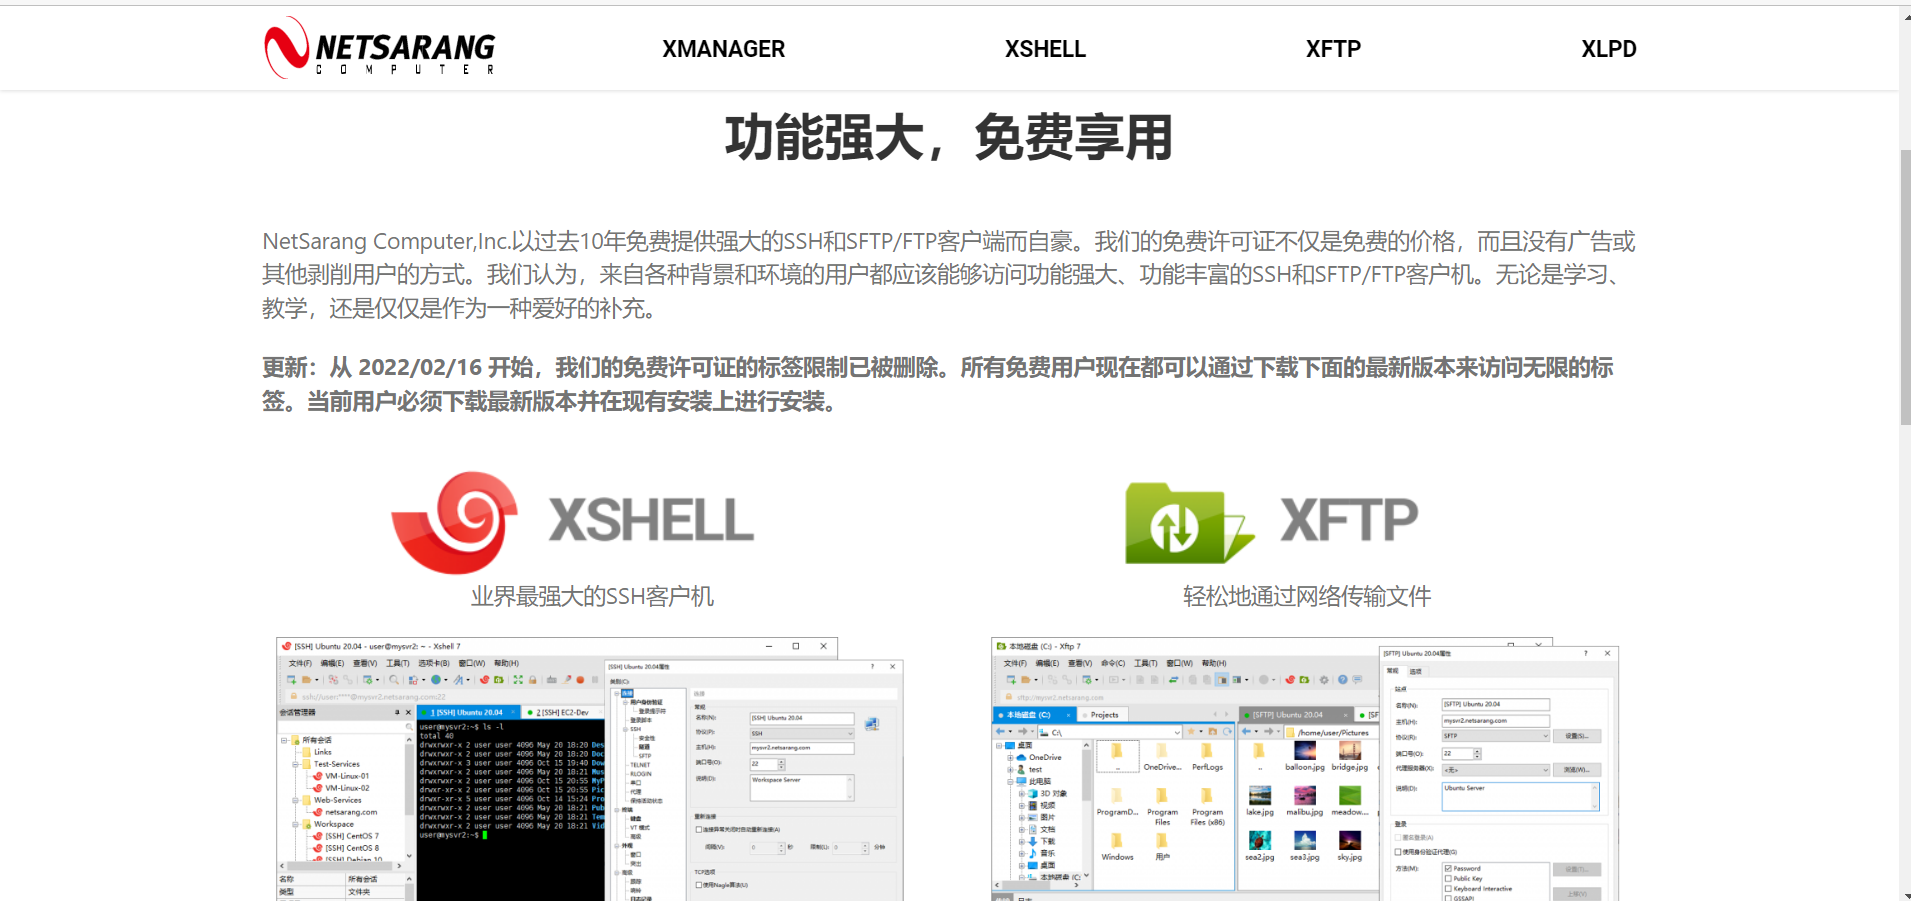Open the XSHELL navigation menu item
Screen dimensions: 1911x901
1045,49
